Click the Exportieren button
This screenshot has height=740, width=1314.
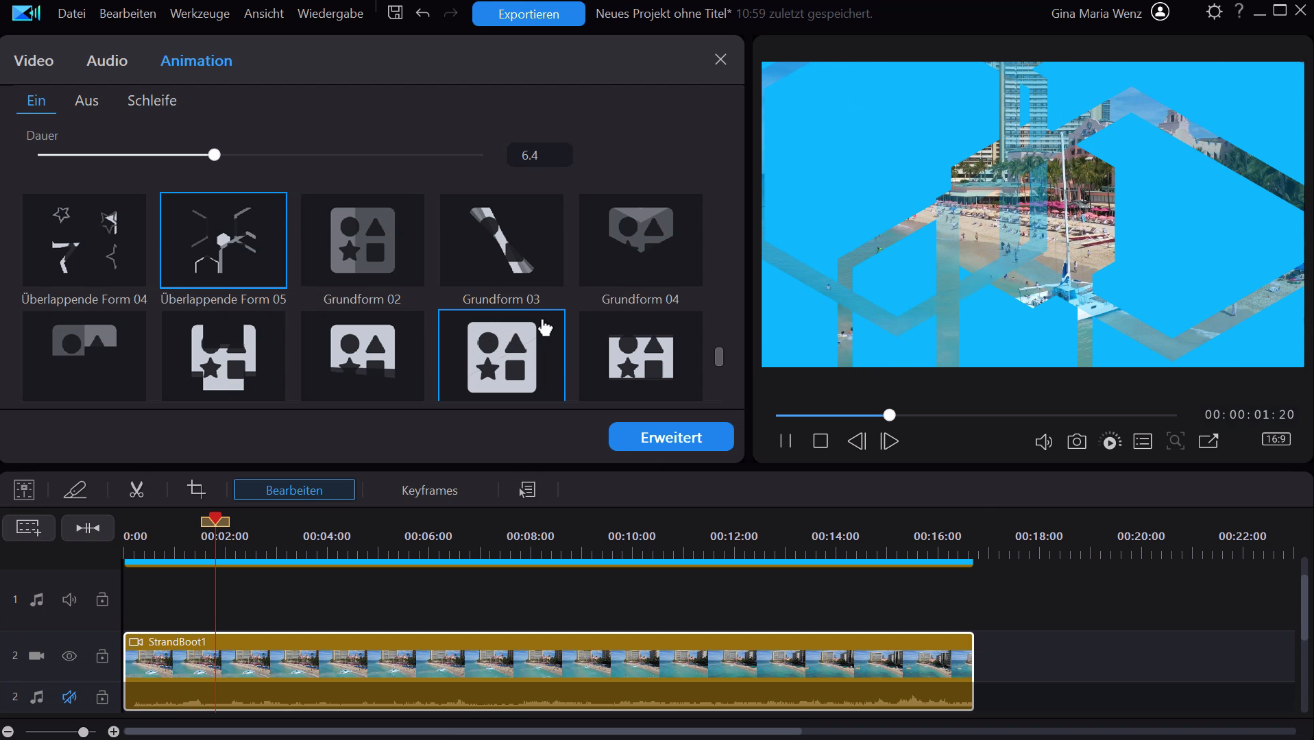[x=528, y=13]
